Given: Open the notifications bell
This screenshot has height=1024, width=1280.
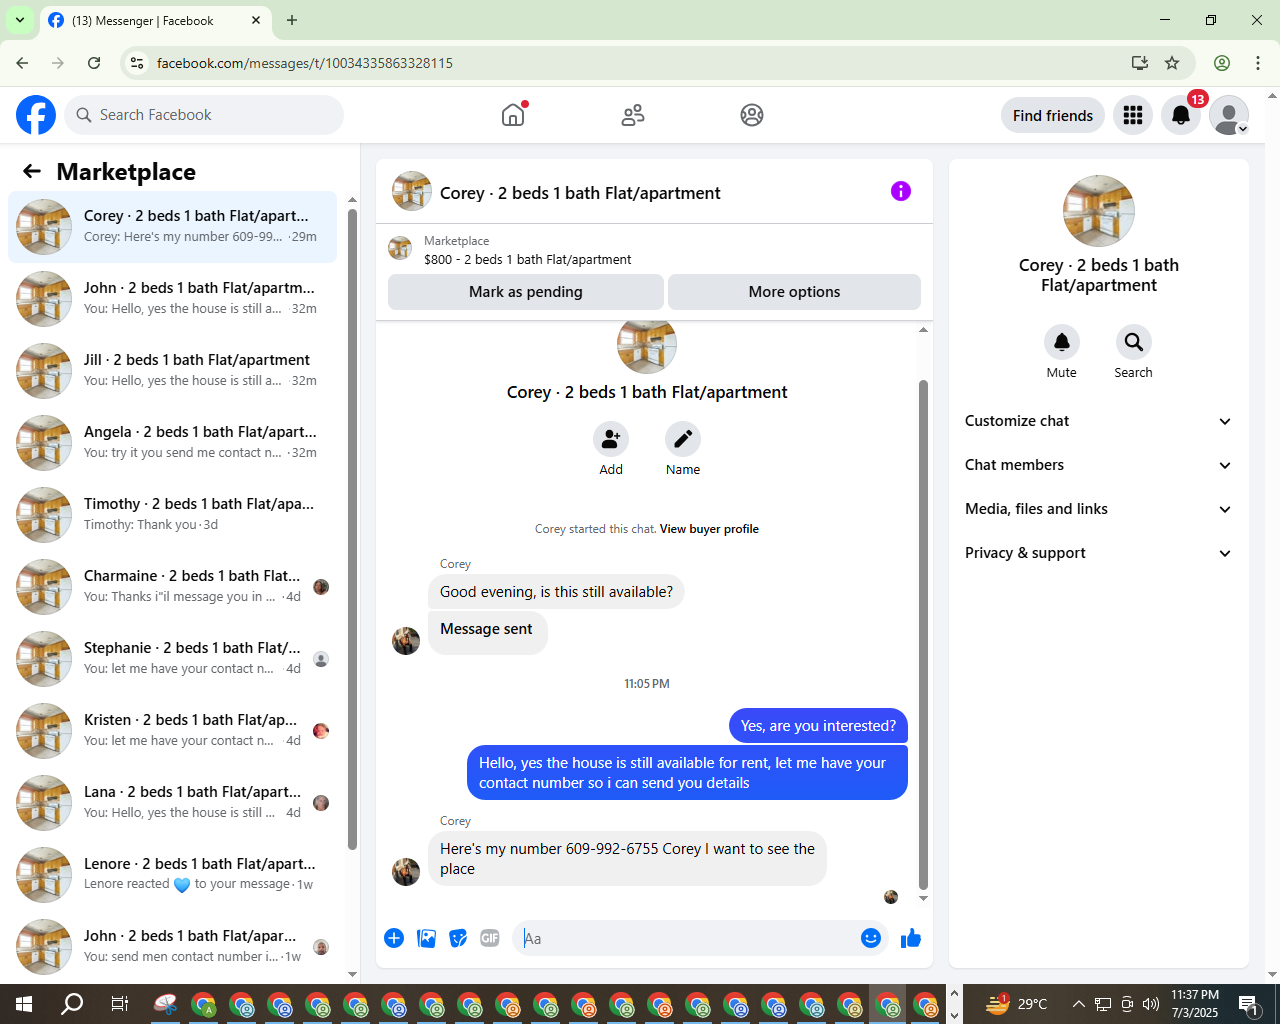Looking at the screenshot, I should click(x=1181, y=115).
